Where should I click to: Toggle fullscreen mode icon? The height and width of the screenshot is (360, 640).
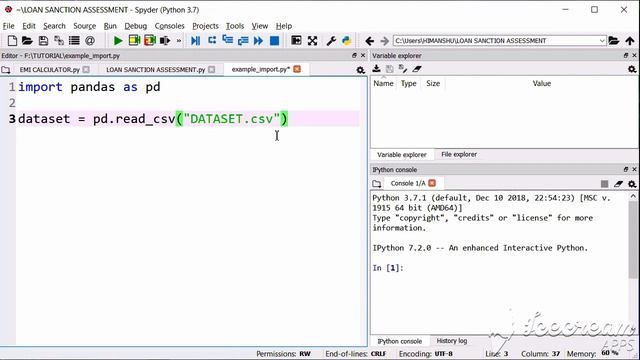(312, 40)
